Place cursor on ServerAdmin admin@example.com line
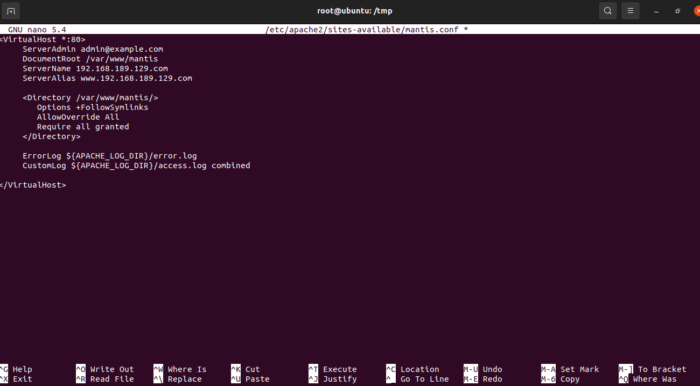700x386 pixels. click(x=93, y=49)
